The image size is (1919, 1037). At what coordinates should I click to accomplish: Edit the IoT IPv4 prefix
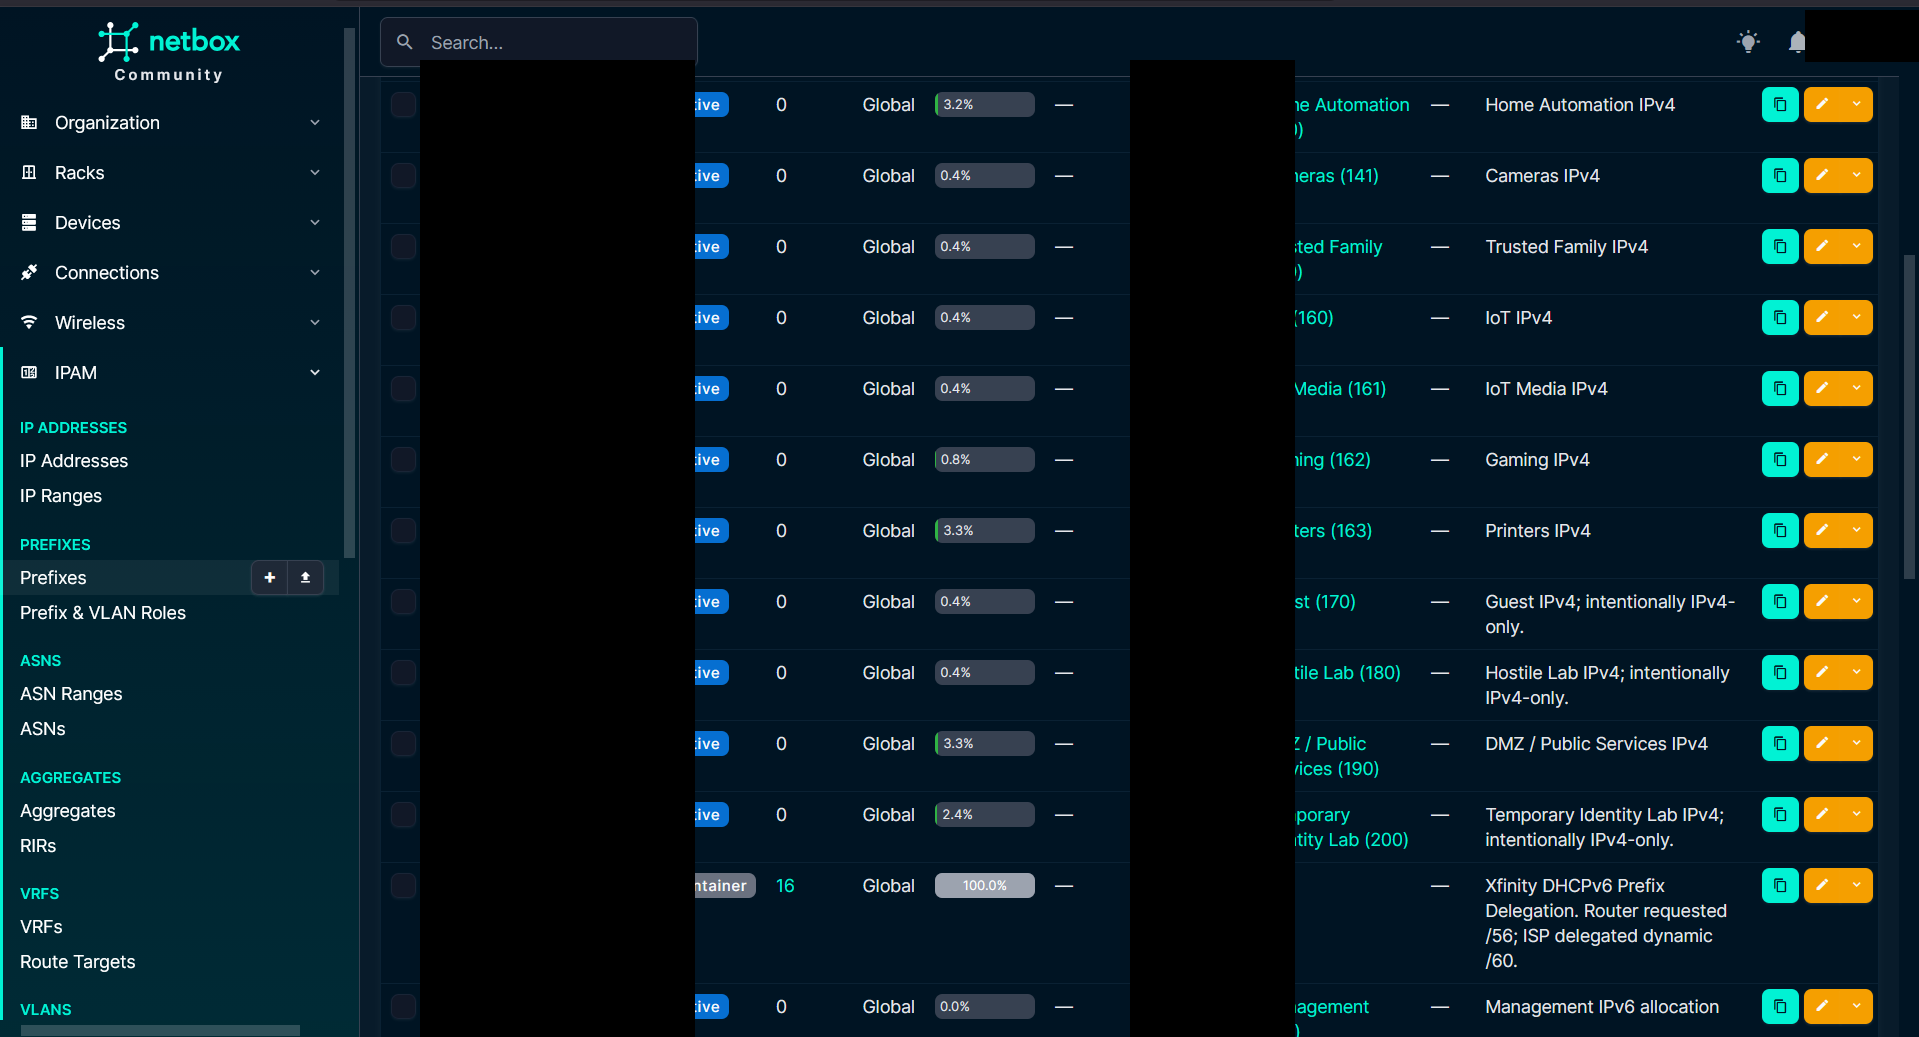point(1822,318)
